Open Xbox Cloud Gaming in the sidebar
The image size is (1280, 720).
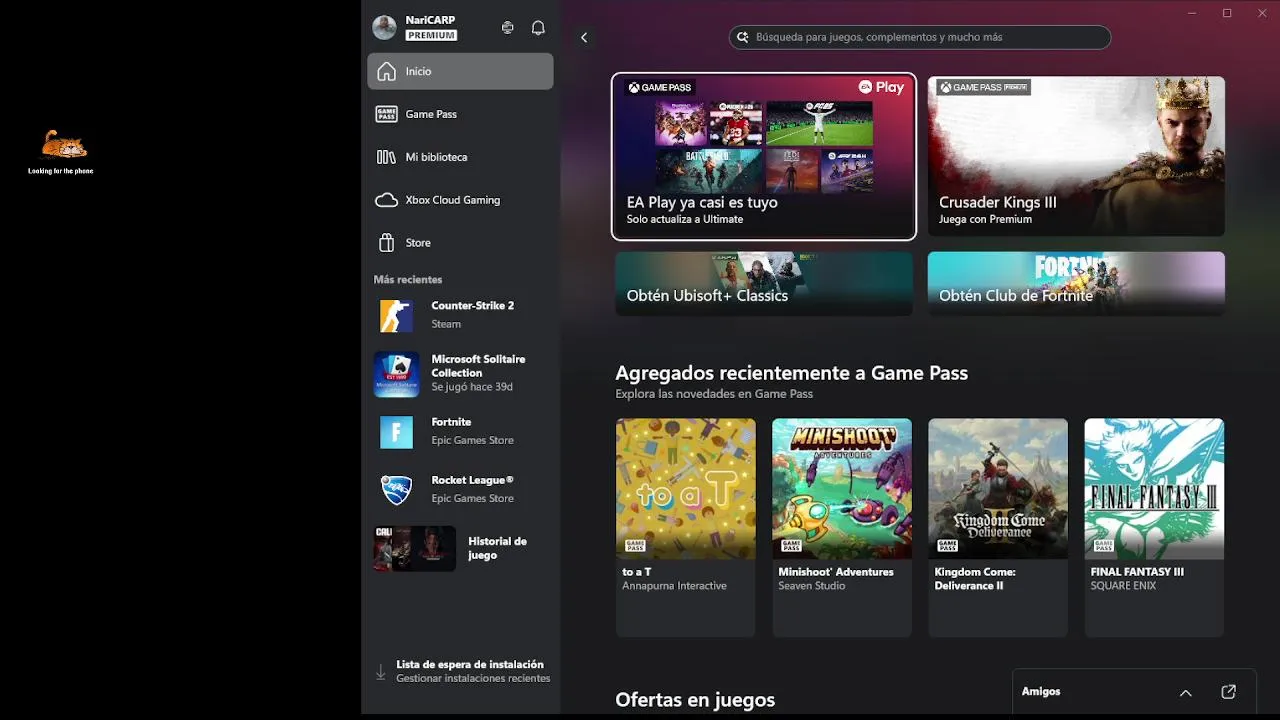(x=460, y=200)
